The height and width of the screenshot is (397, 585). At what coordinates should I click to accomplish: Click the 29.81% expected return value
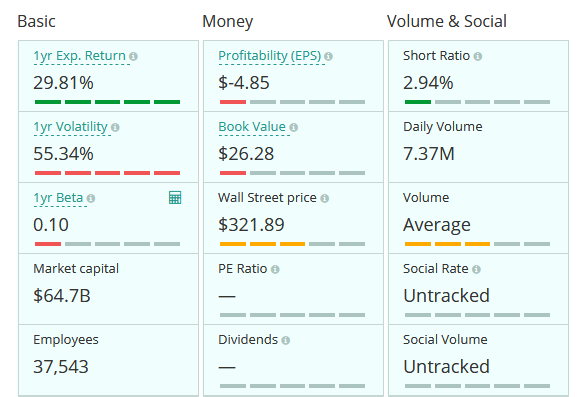63,83
